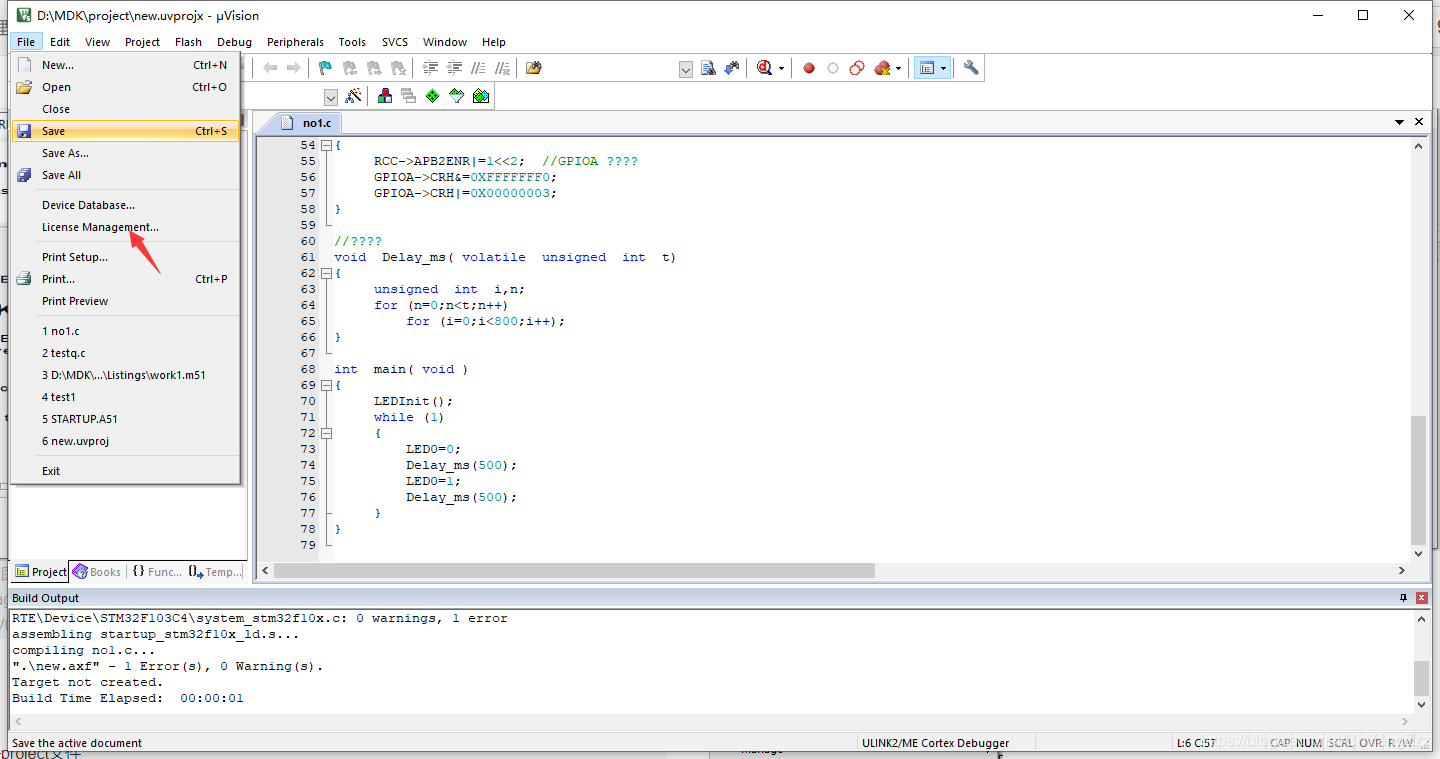Image resolution: width=1440 pixels, height=759 pixels.
Task: Unindent the selected lines
Action: click(454, 68)
